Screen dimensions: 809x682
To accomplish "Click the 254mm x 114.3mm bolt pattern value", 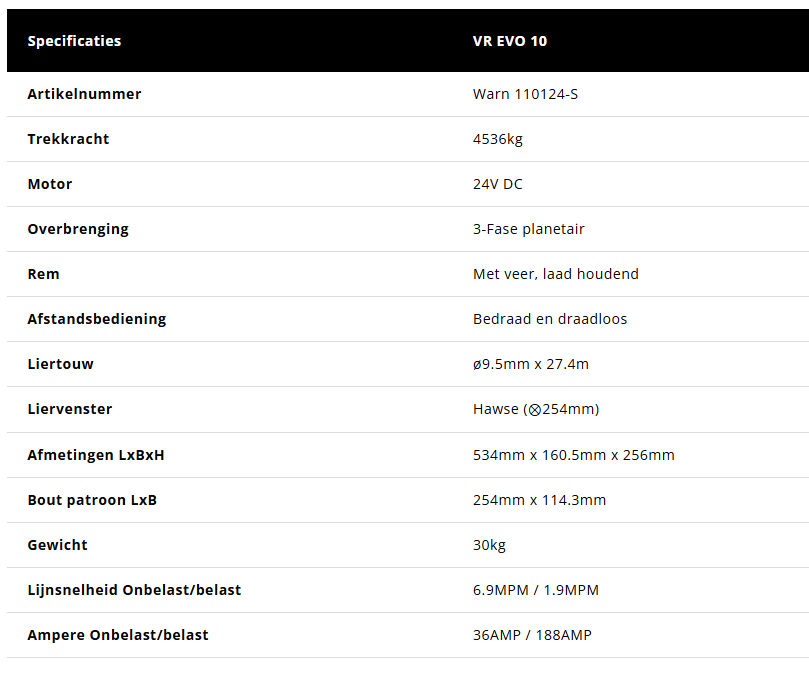I will click(539, 500).
